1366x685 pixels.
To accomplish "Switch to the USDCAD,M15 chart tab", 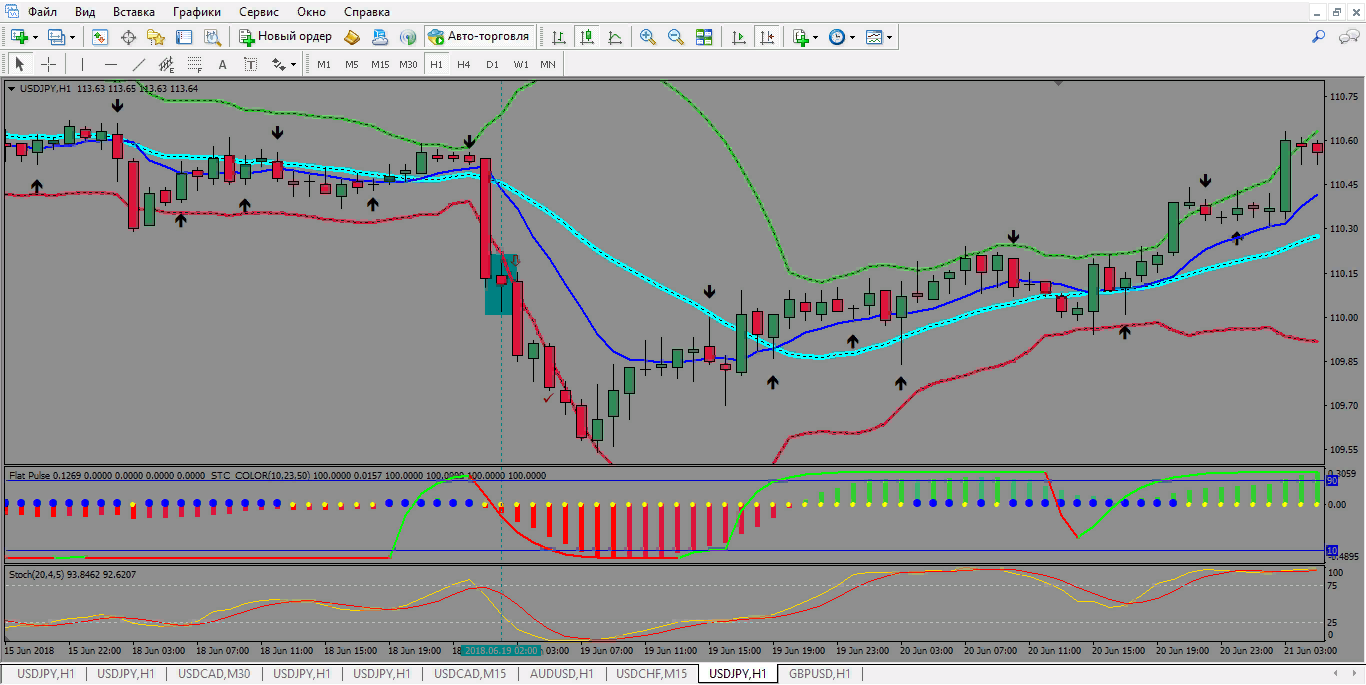I will pos(470,674).
